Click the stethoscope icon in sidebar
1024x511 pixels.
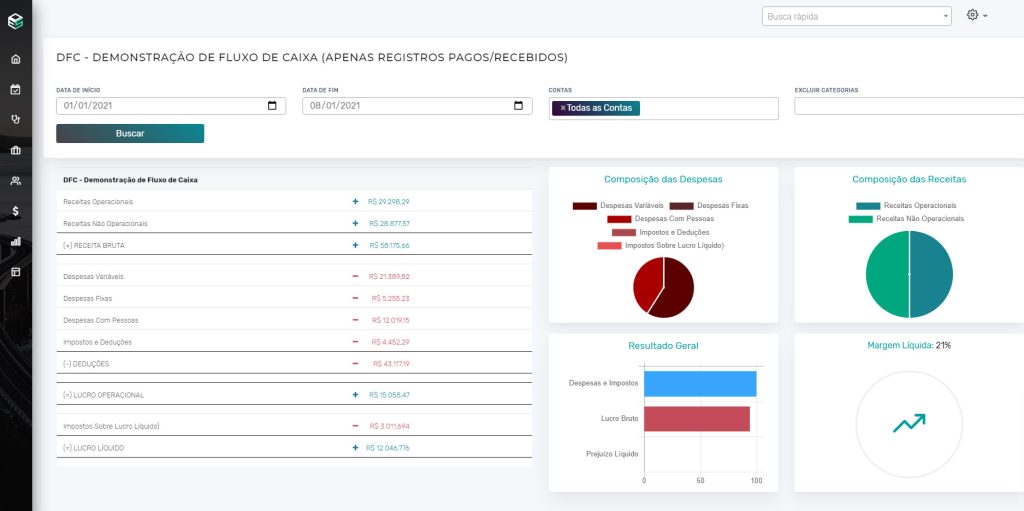pos(16,120)
